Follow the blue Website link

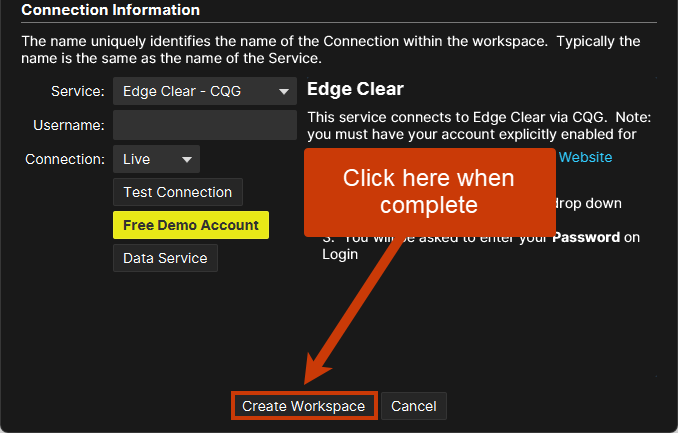click(x=585, y=157)
